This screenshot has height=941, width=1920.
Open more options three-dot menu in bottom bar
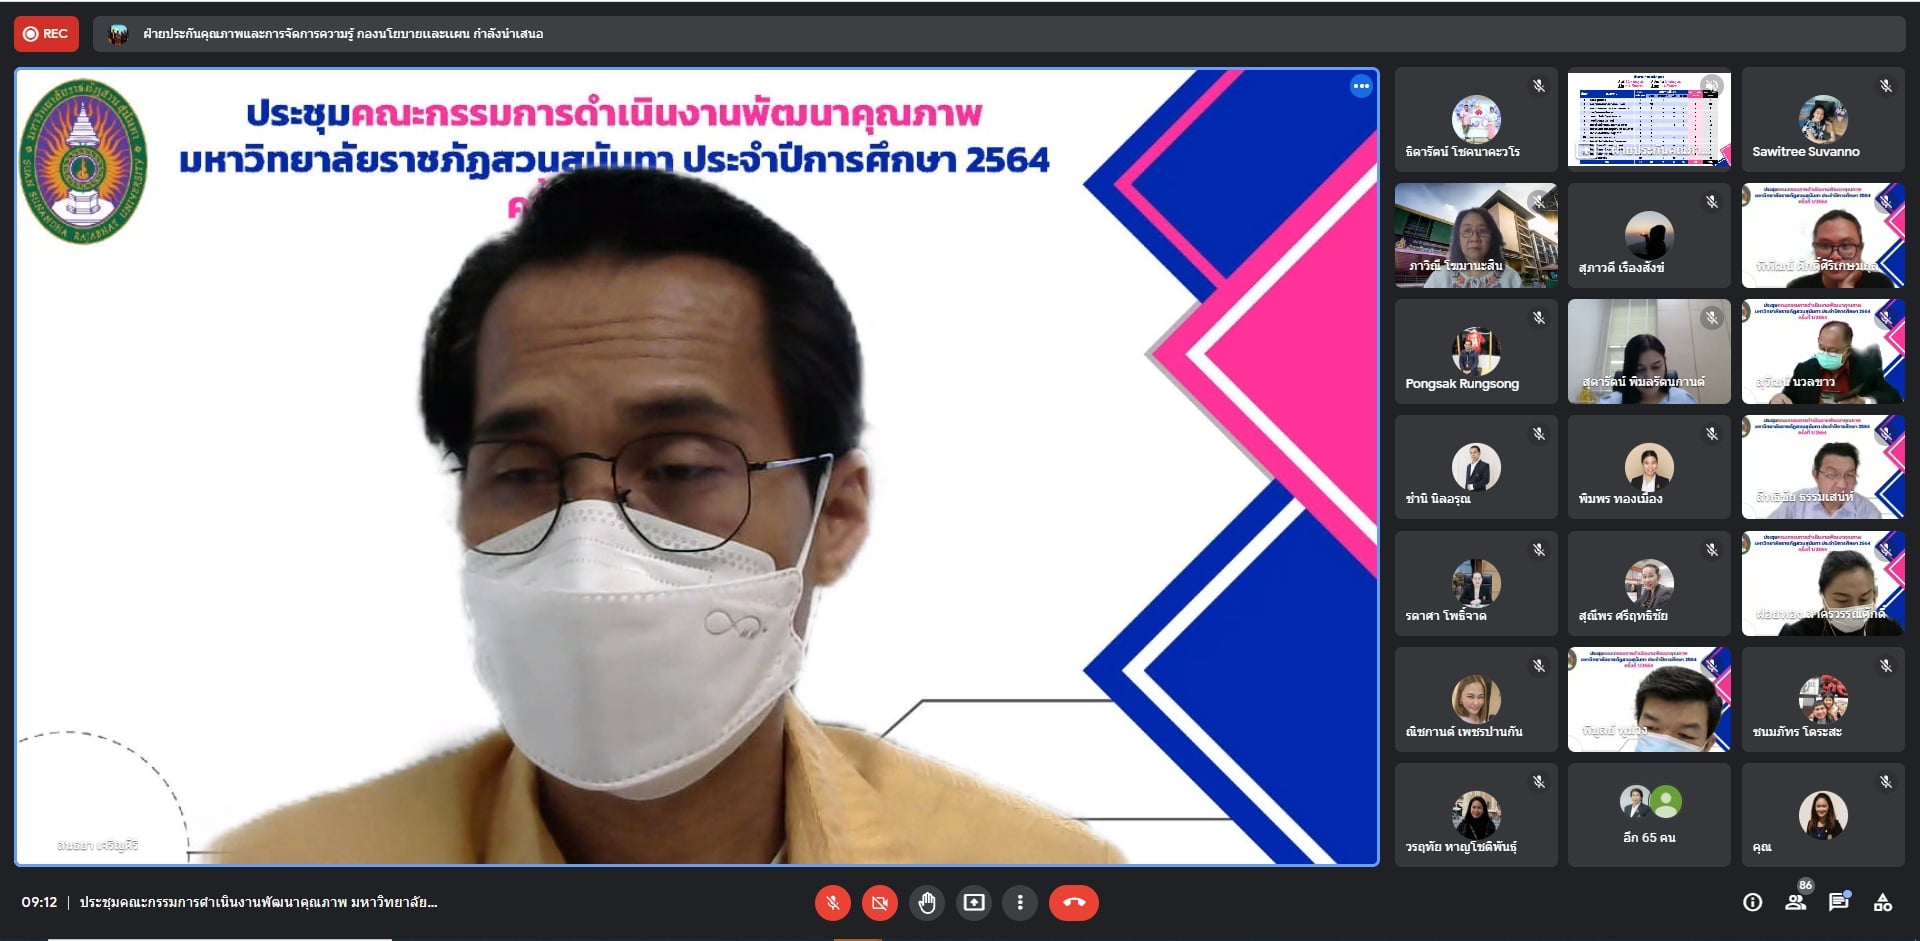point(1020,903)
